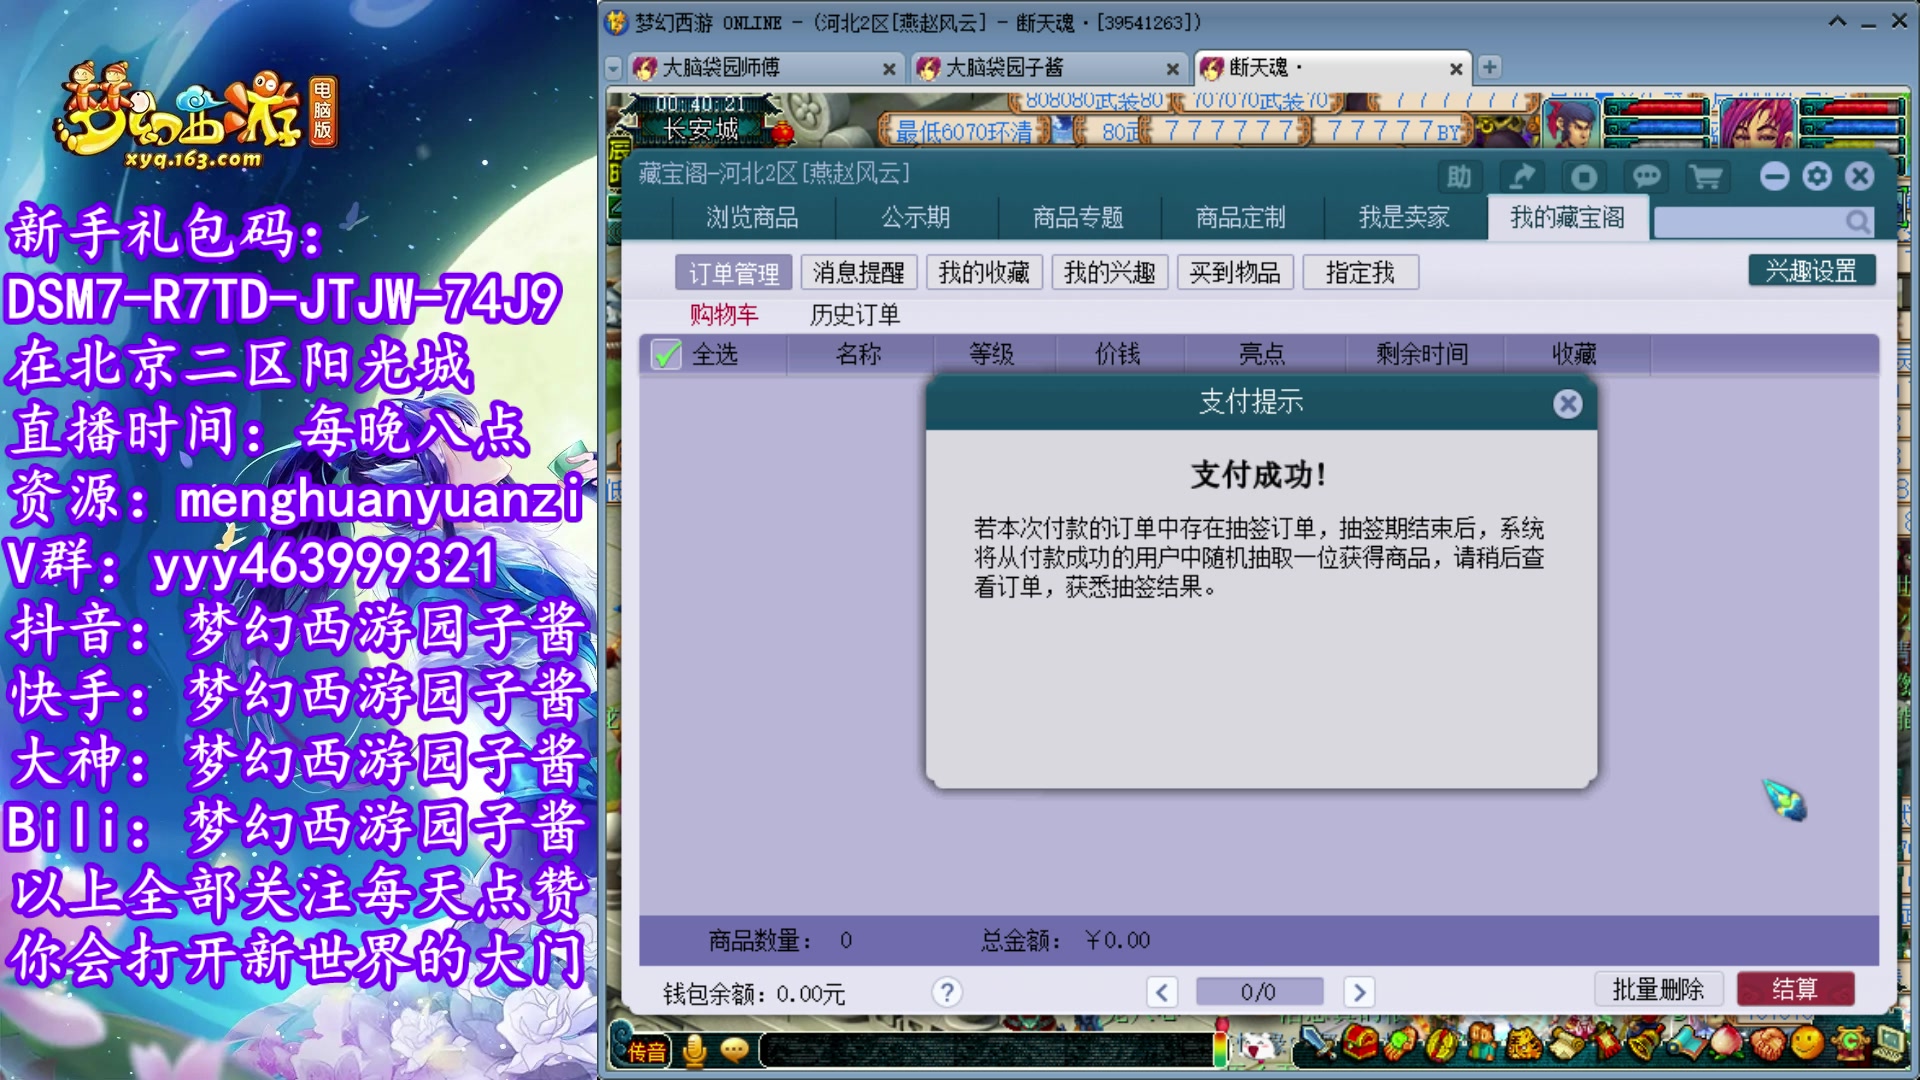
Task: Open 买到物品 section
Action: pyautogui.click(x=1235, y=273)
